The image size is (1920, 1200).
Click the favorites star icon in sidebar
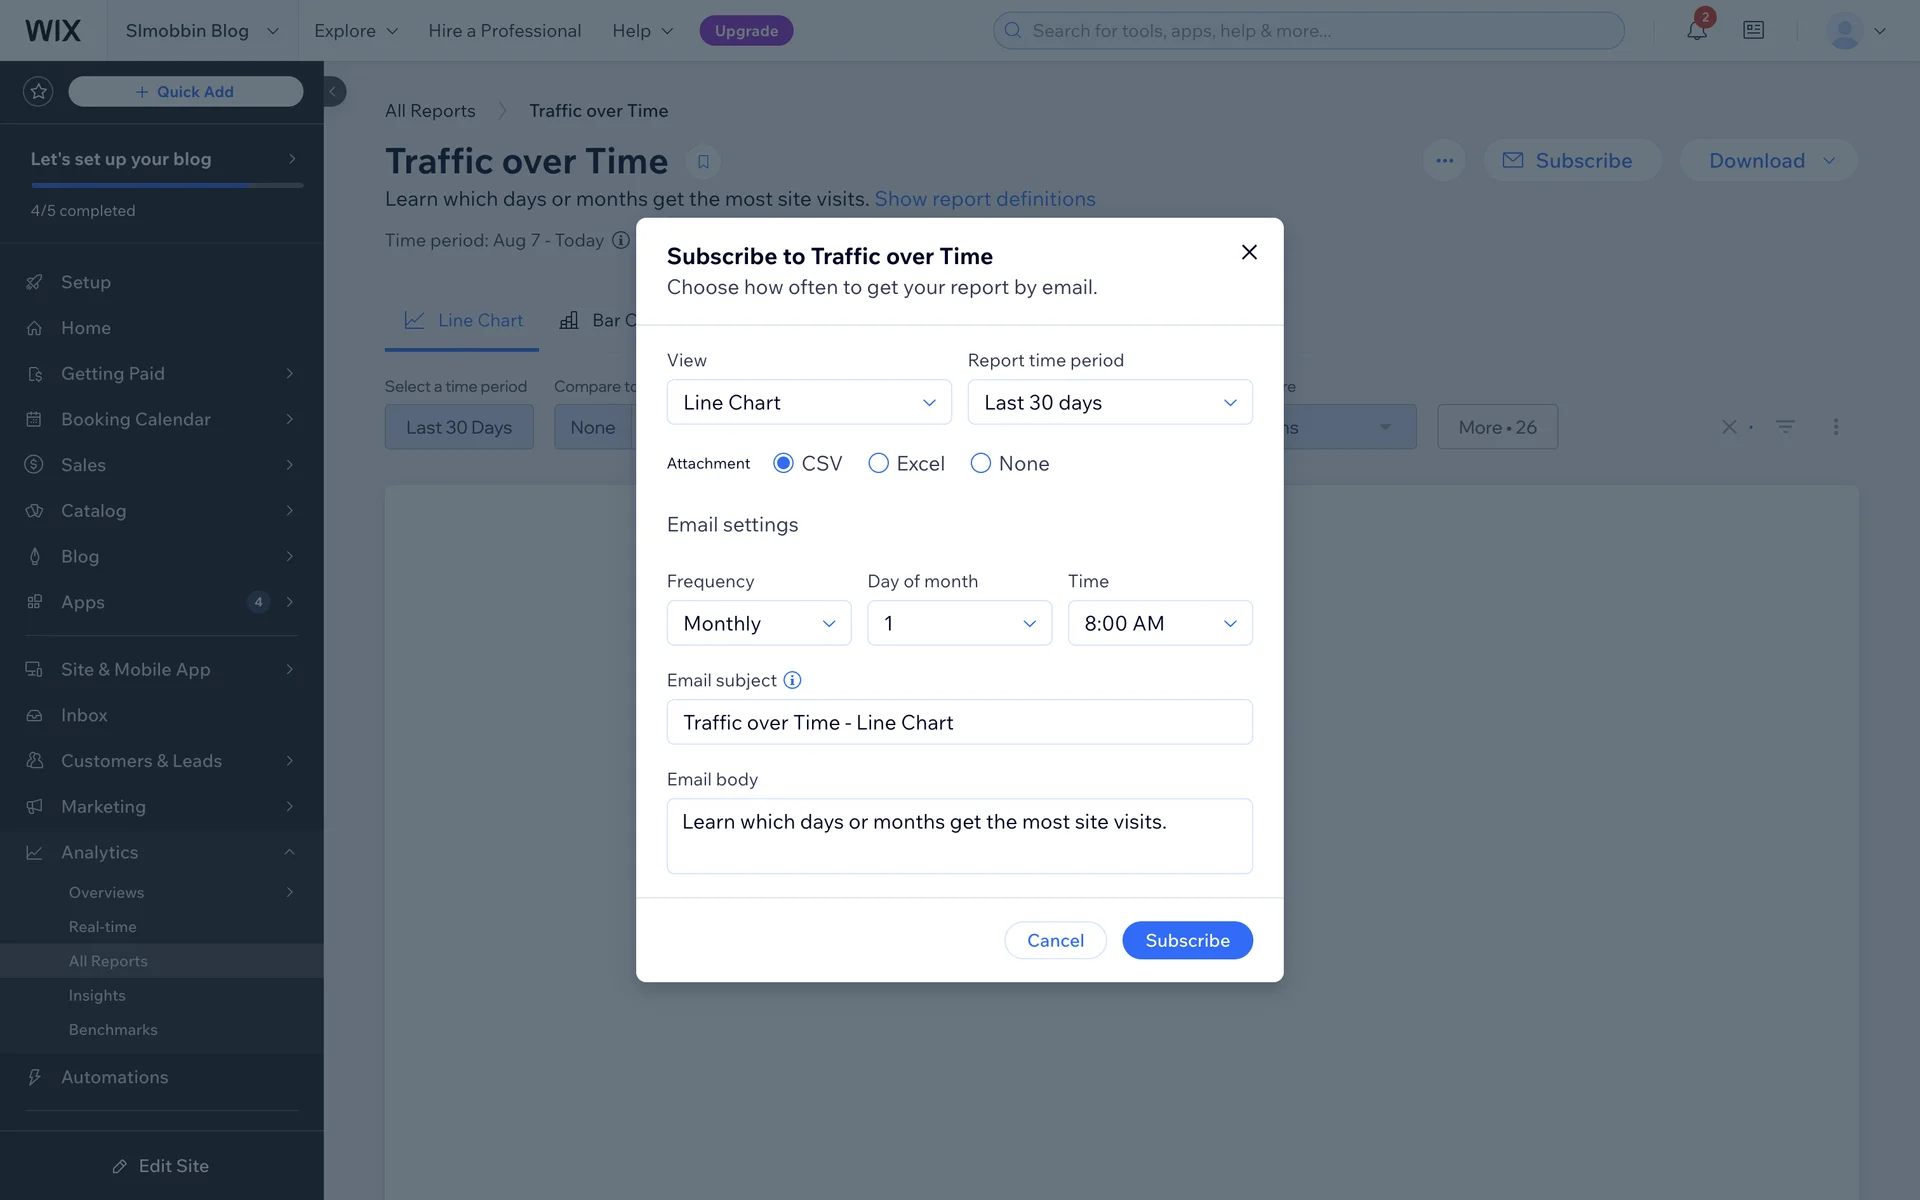coord(38,92)
